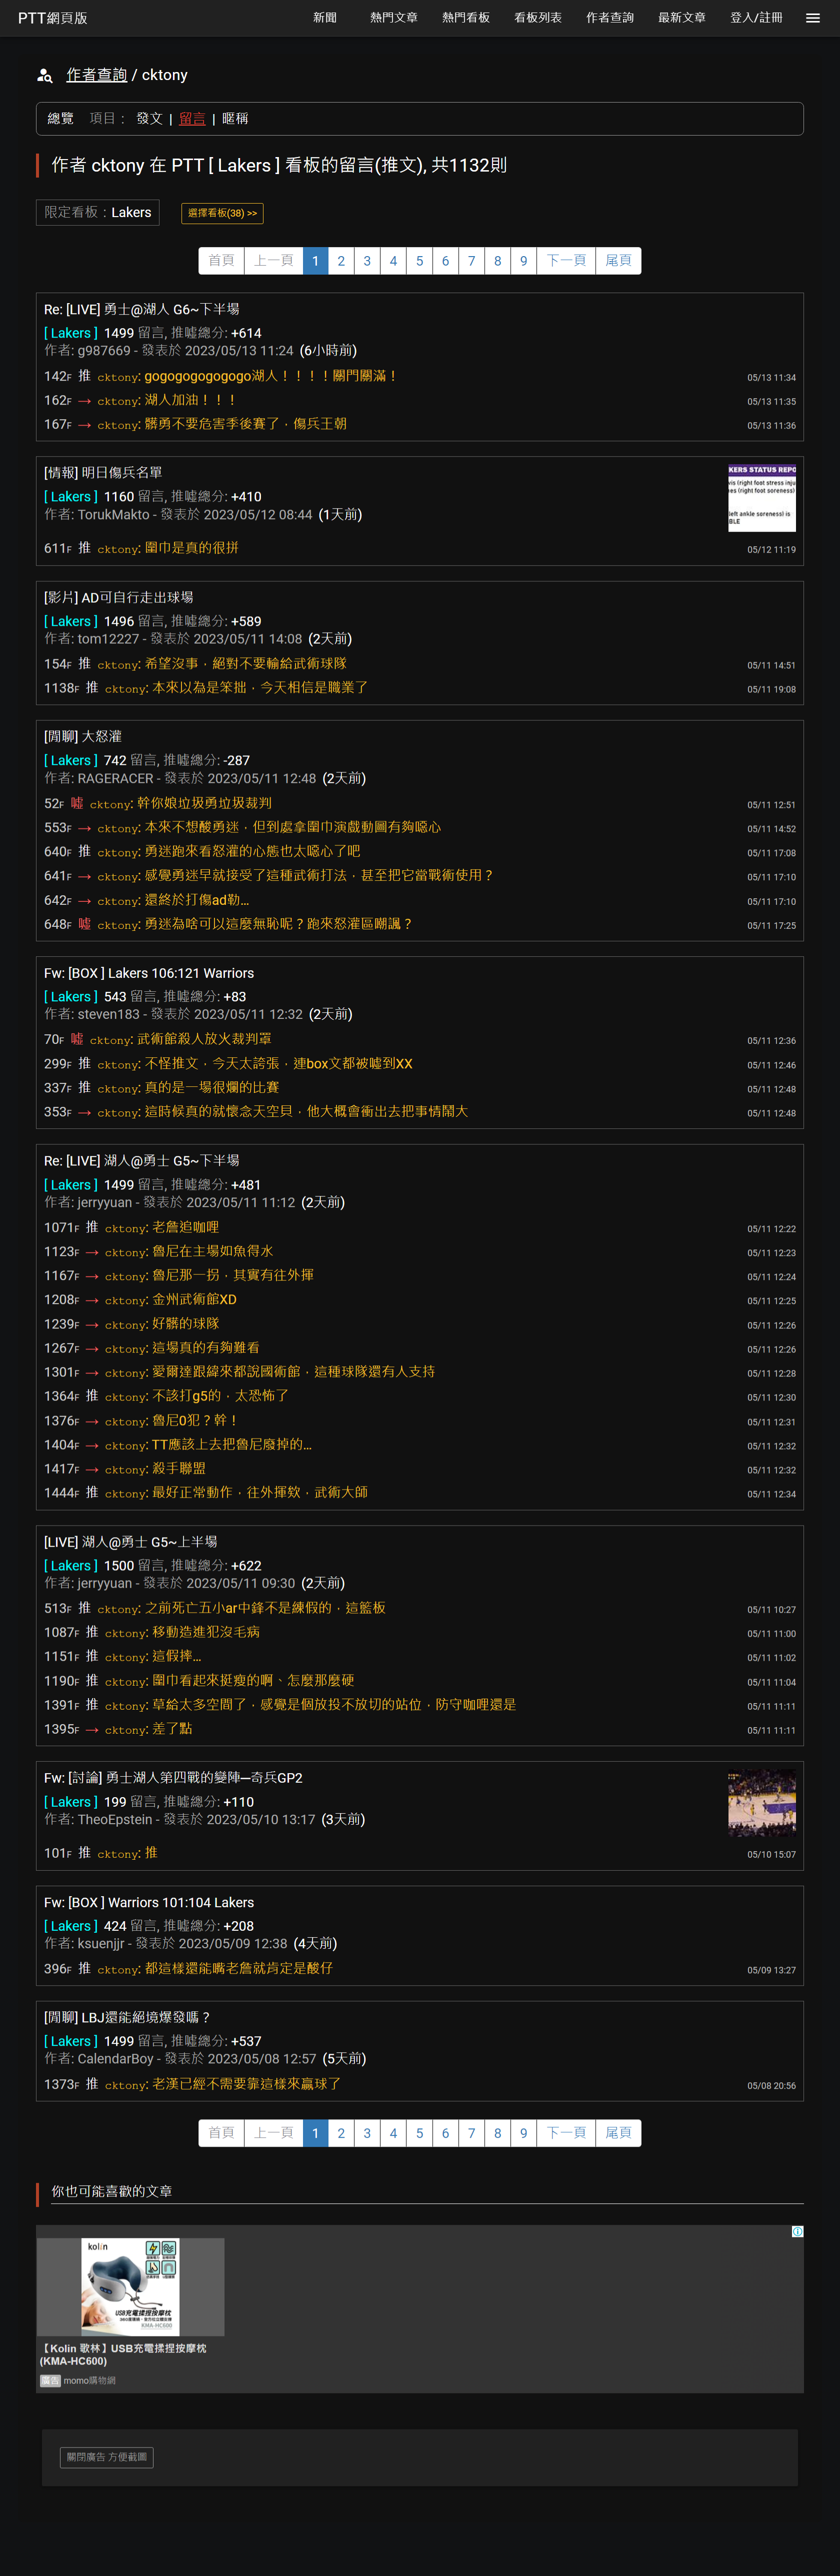
Task: Click the author search person icon
Action: click(45, 76)
